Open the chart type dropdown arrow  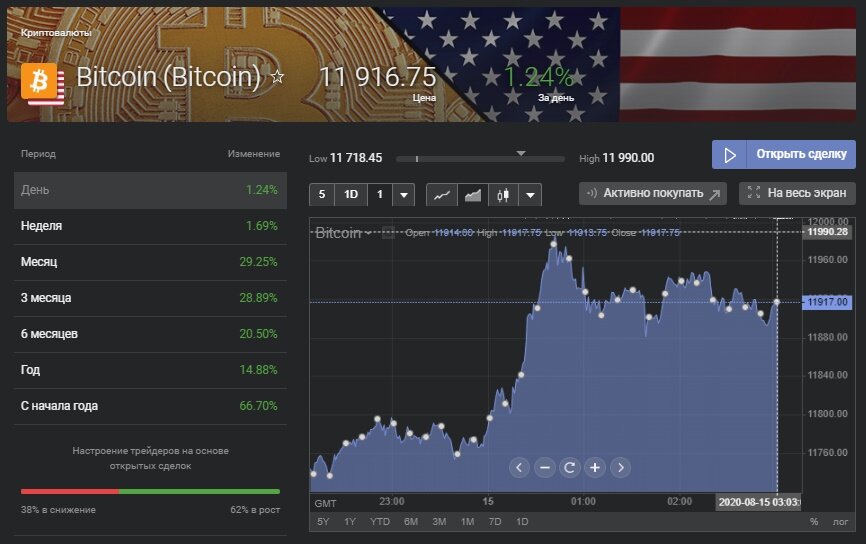coord(530,194)
